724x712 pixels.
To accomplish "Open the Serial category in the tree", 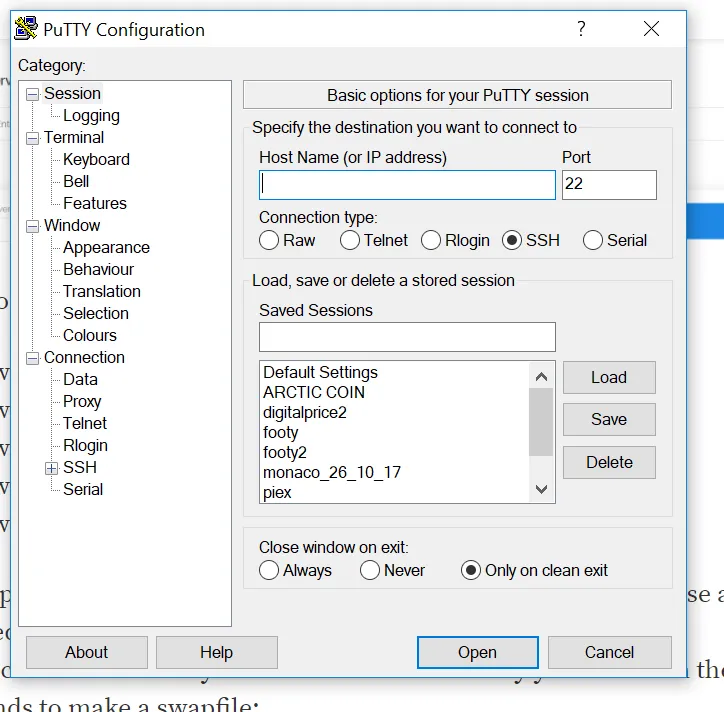I will [83, 489].
